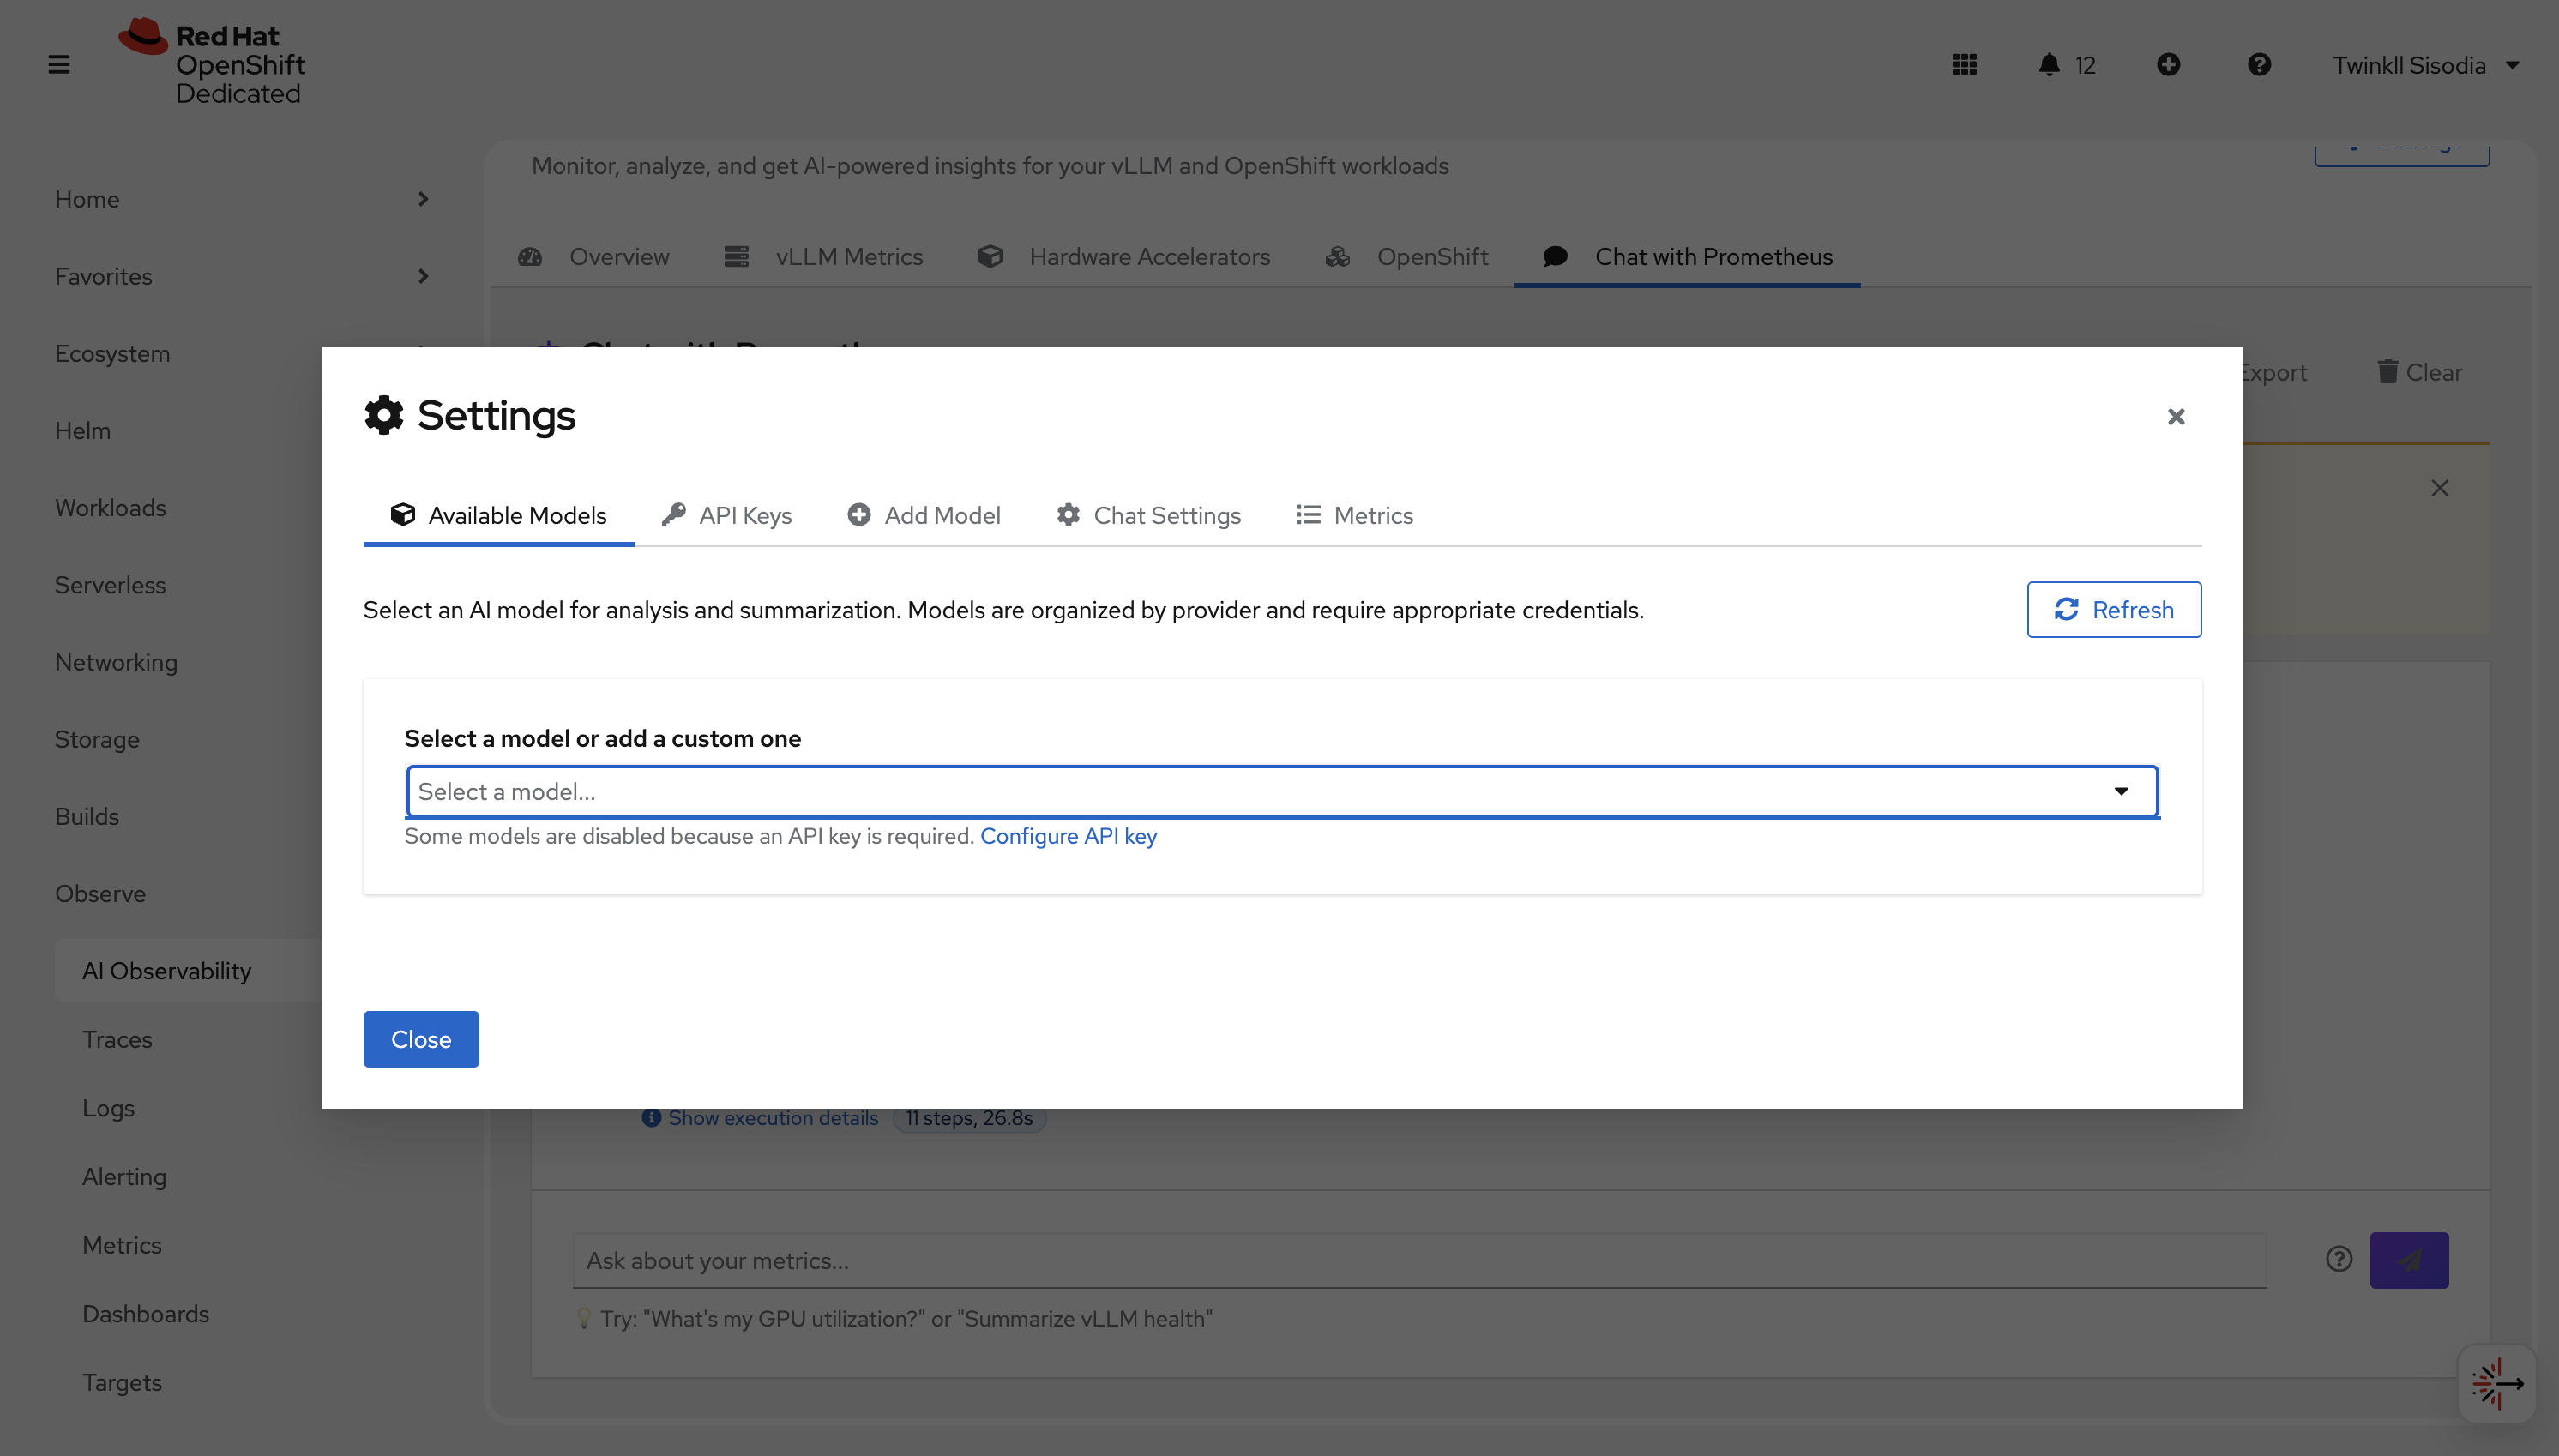Image resolution: width=2559 pixels, height=1456 pixels.
Task: Click the Configure API key link
Action: pos(1068,836)
